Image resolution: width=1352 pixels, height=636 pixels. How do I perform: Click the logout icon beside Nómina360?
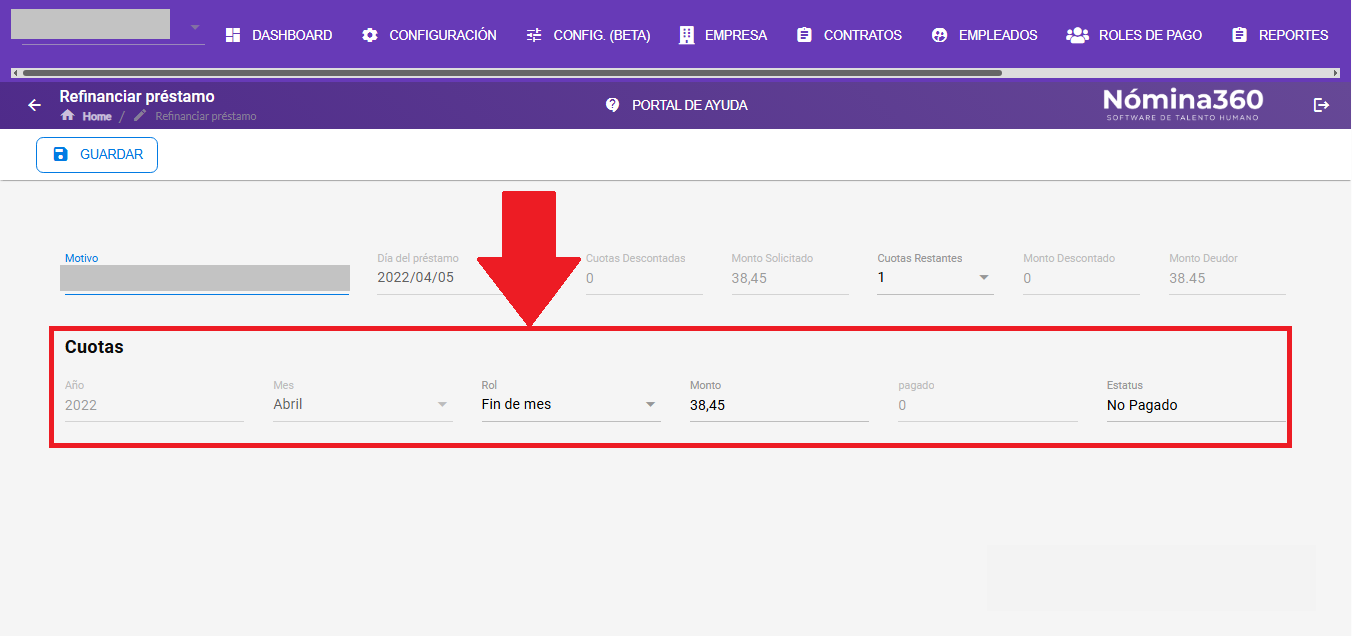1322,105
